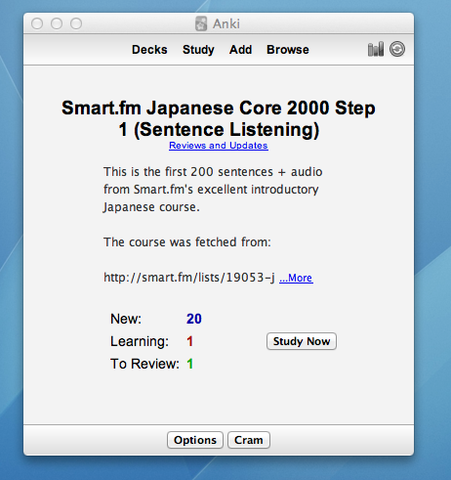Click the green To Review count number
This screenshot has width=451, height=480.
click(x=190, y=364)
